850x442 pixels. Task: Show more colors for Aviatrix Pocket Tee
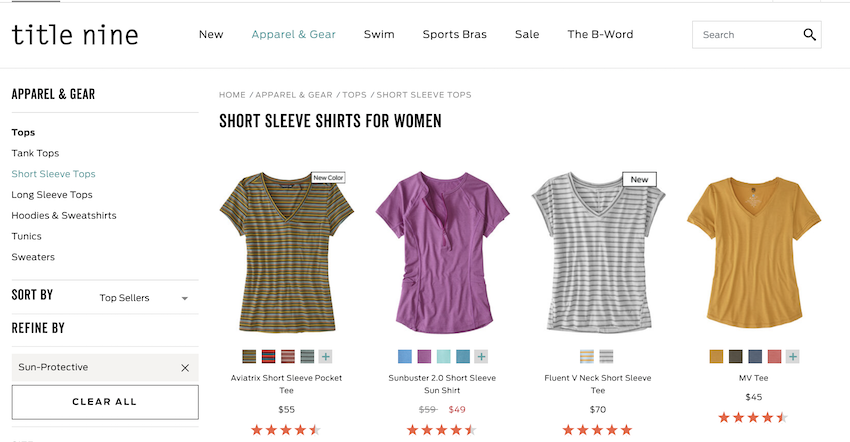click(325, 356)
